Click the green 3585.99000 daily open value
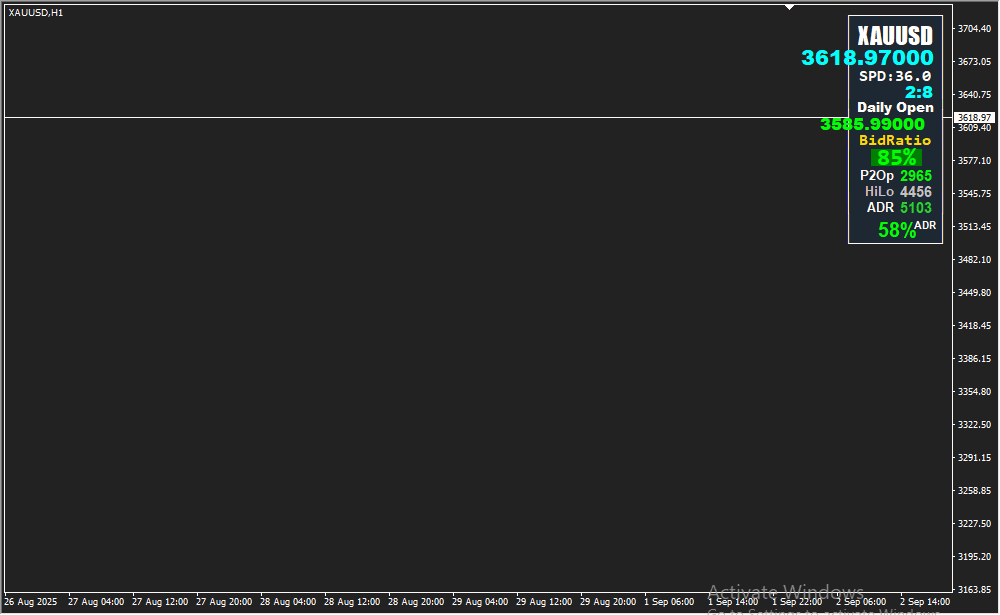 pyautogui.click(x=872, y=124)
